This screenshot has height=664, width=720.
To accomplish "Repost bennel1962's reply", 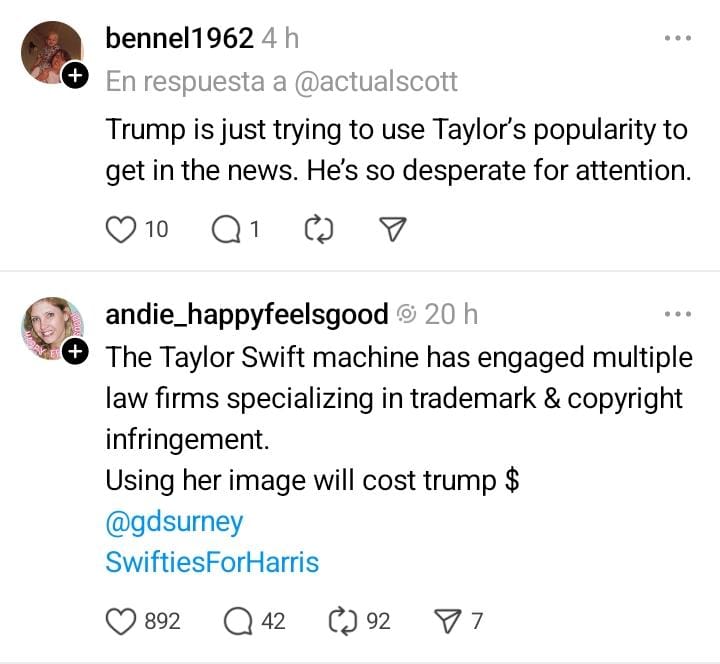I will coord(316,230).
